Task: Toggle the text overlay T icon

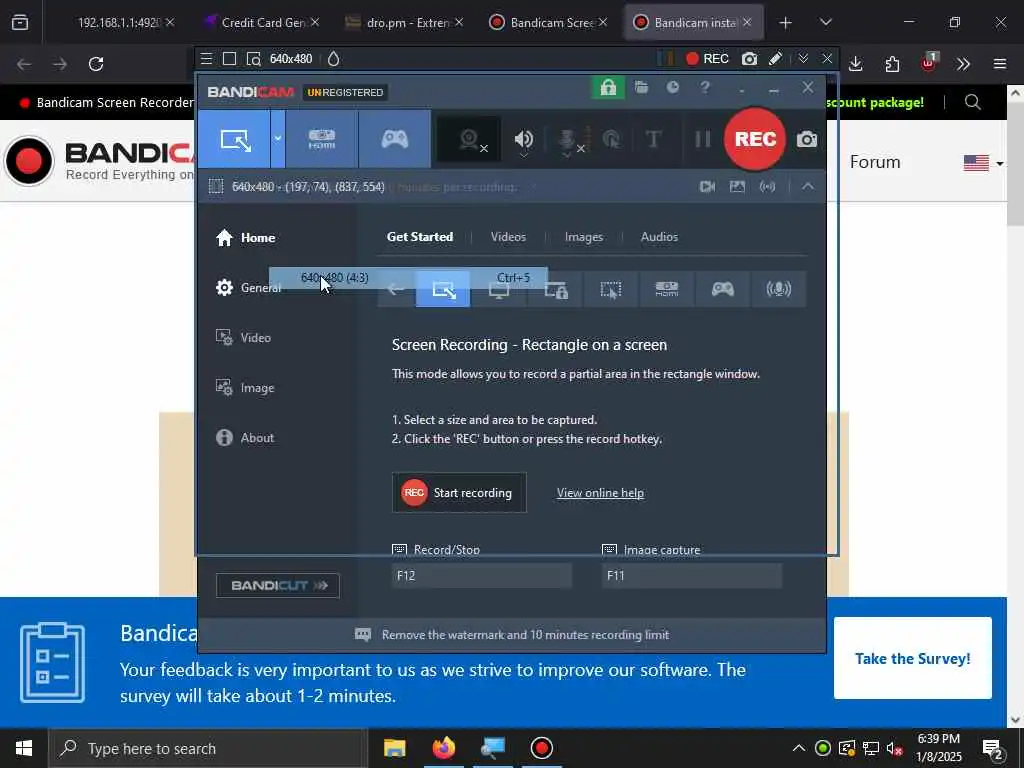Action: click(653, 139)
